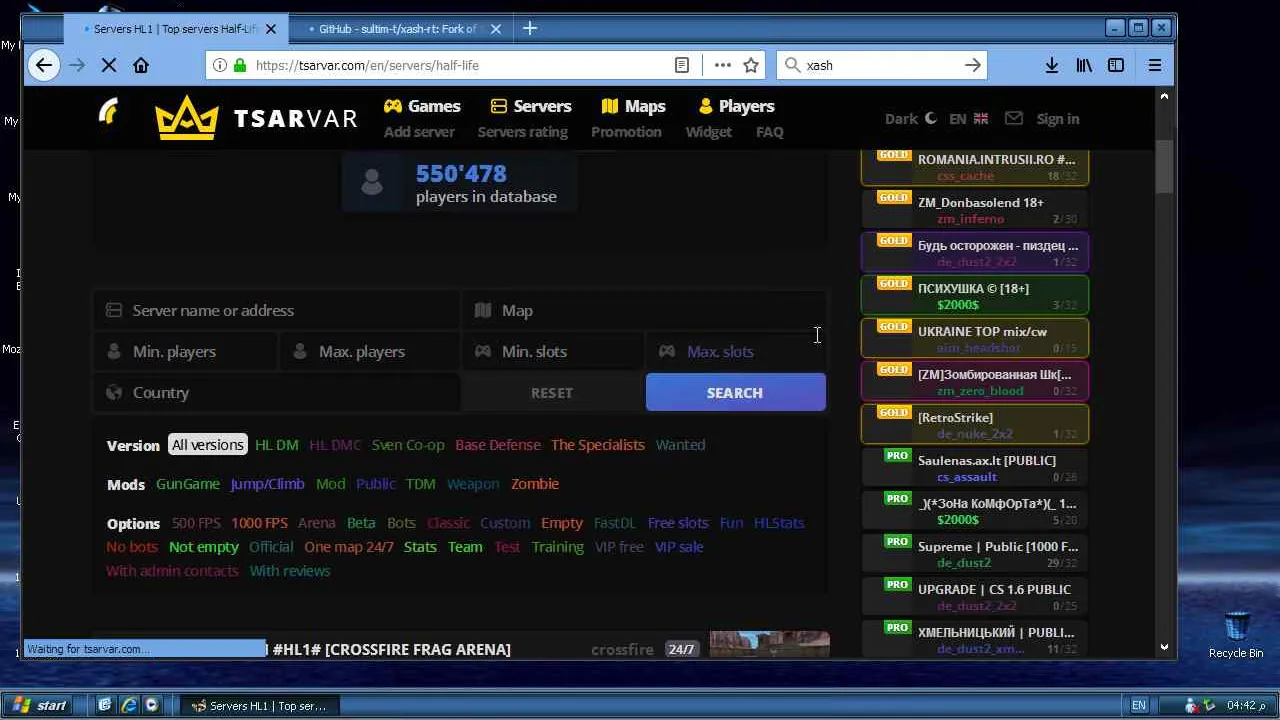Click the taskbar EN language indicator
1280x720 pixels.
[x=1139, y=705]
